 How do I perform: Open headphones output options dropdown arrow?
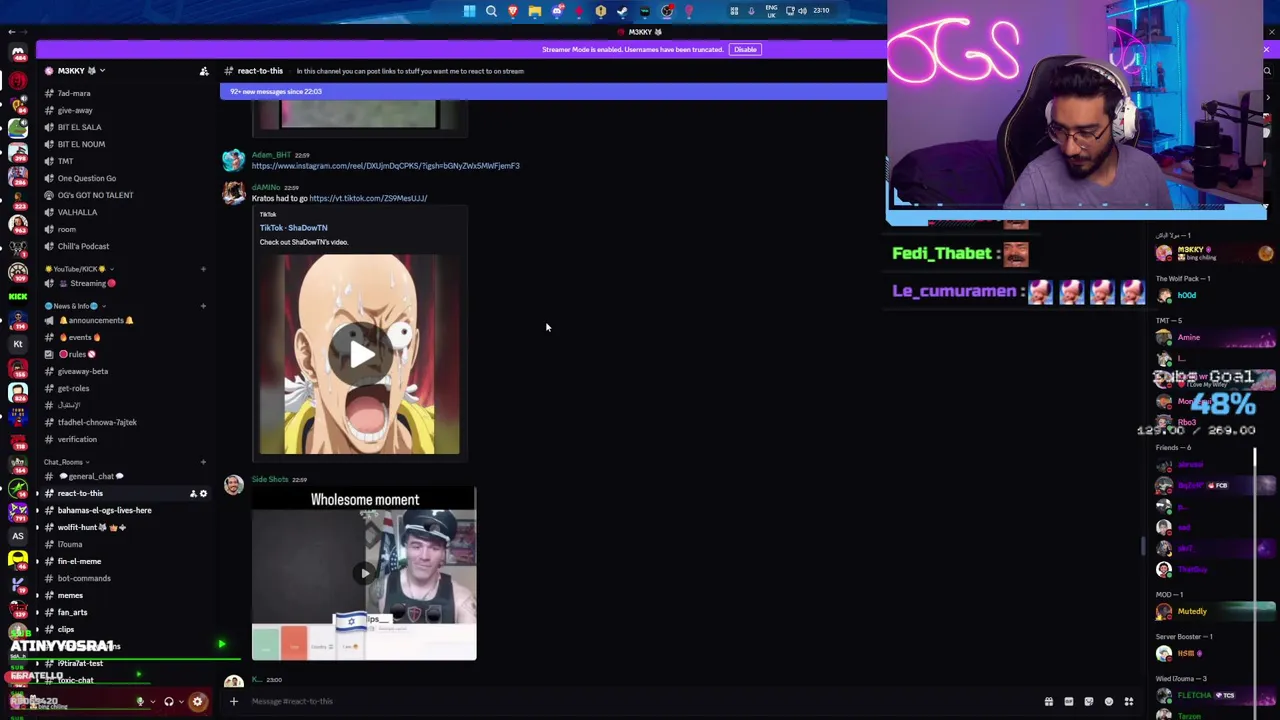click(x=181, y=701)
